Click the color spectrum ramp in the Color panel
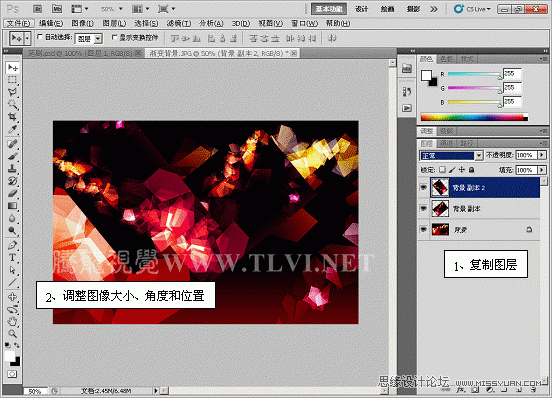Image resolution: width=552 pixels, height=398 pixels. 474,117
